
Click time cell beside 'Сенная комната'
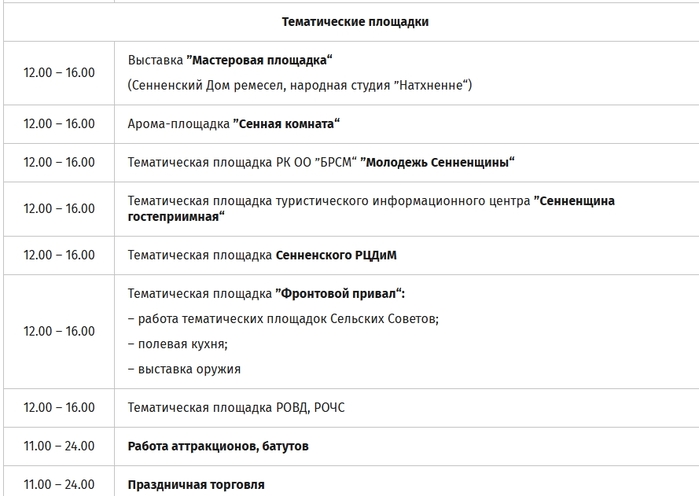tap(59, 124)
